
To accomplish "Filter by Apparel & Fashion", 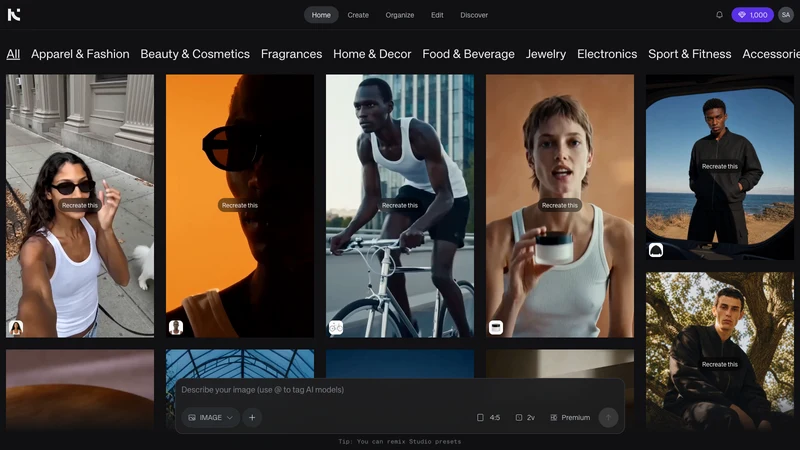I will (80, 54).
